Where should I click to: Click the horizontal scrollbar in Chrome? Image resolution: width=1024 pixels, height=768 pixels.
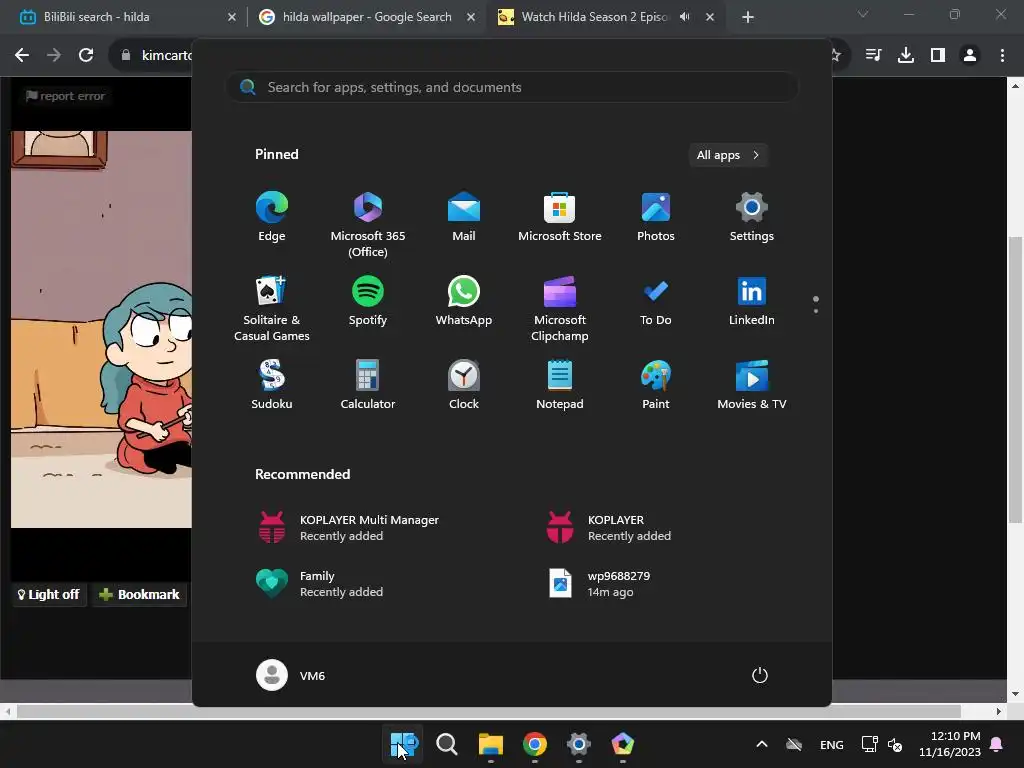click(488, 711)
